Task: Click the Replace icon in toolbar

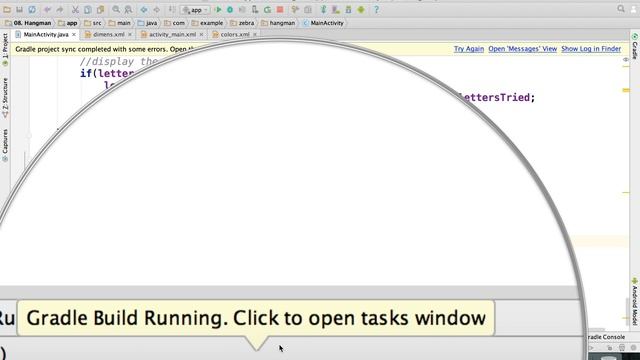Action: click(x=128, y=9)
